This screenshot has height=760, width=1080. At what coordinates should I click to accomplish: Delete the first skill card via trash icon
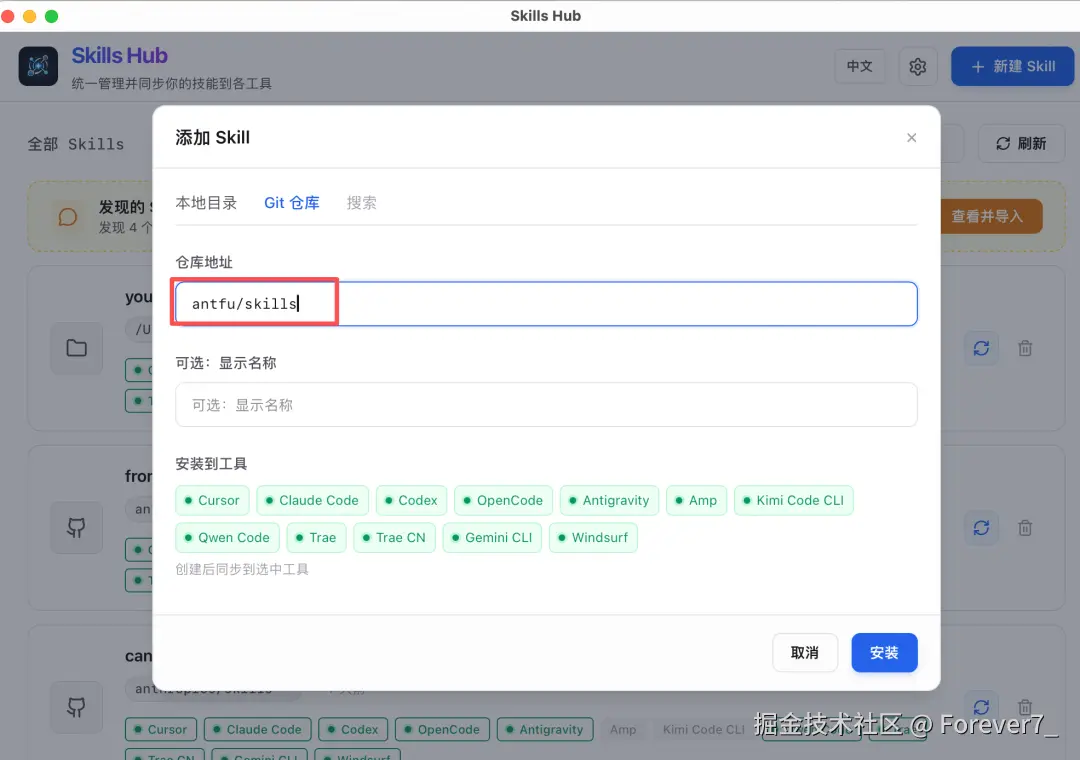(x=1025, y=348)
